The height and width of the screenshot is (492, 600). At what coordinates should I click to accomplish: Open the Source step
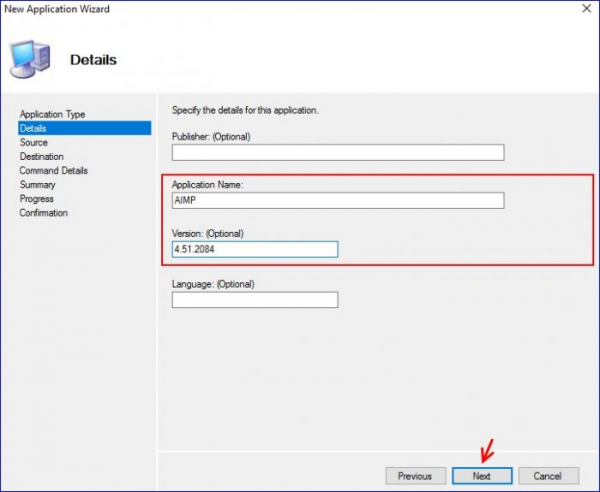[34, 142]
